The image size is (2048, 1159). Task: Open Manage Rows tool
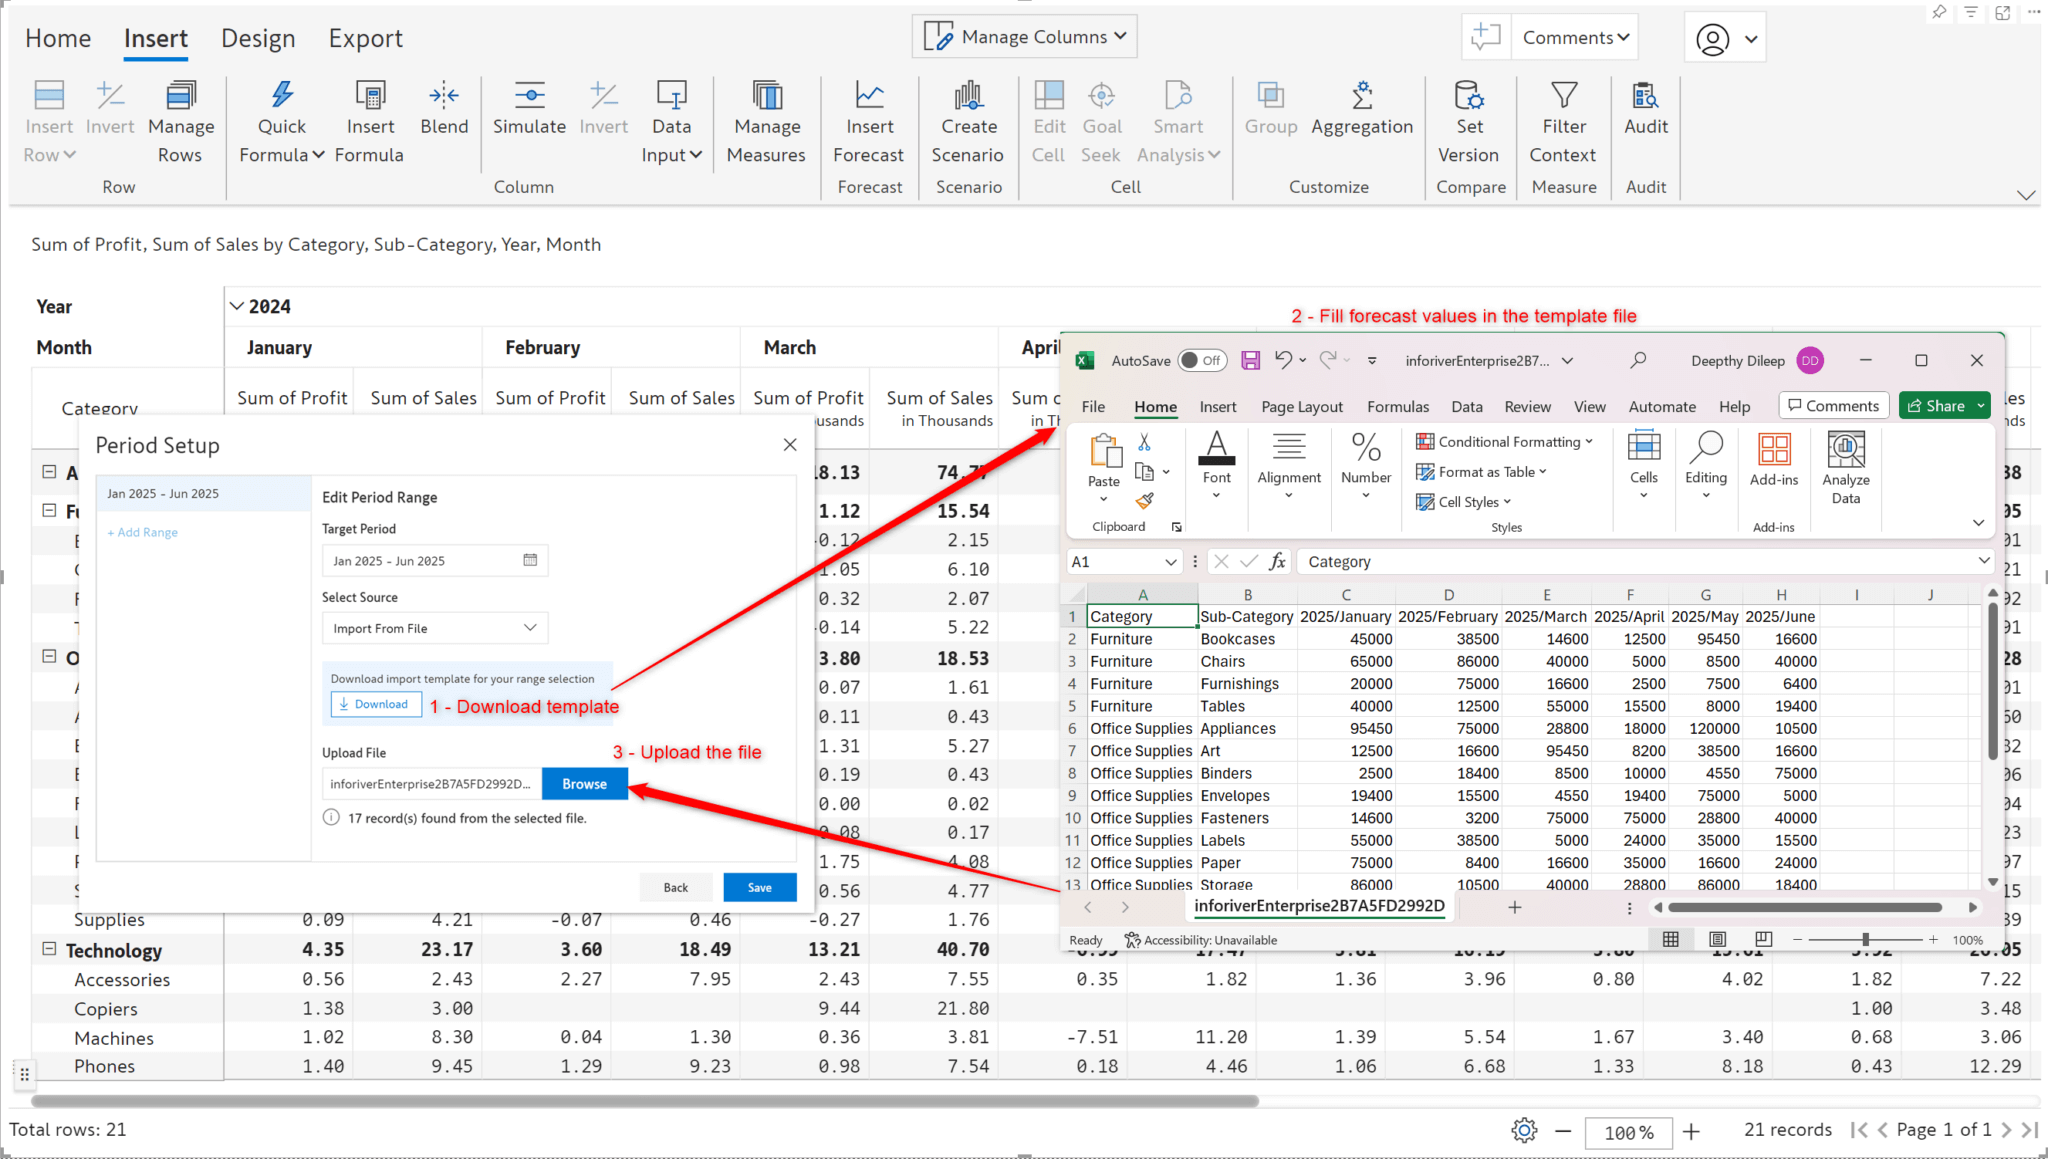(x=181, y=123)
